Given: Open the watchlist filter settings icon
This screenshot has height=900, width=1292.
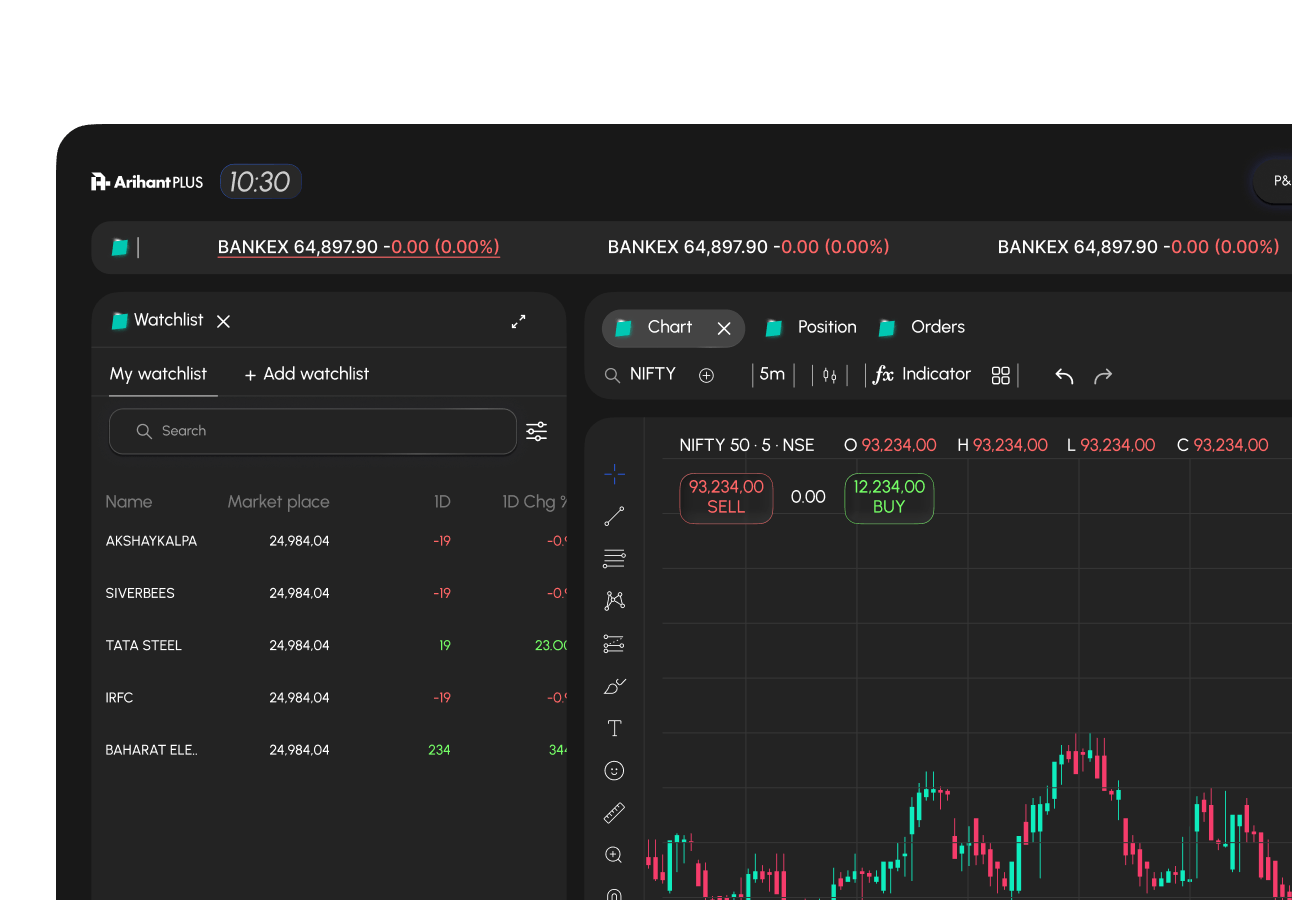Looking at the screenshot, I should tap(537, 431).
